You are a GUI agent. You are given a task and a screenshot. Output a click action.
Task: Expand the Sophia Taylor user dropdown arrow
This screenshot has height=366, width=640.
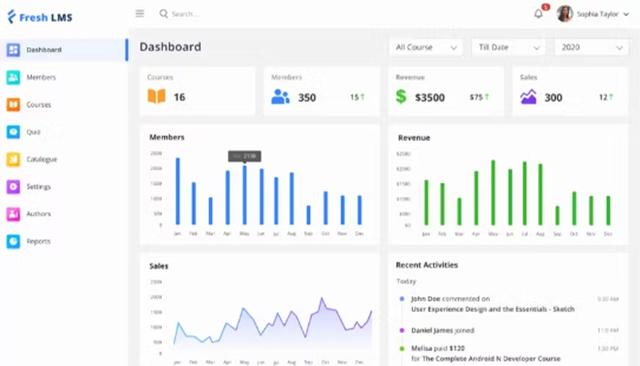tap(626, 14)
